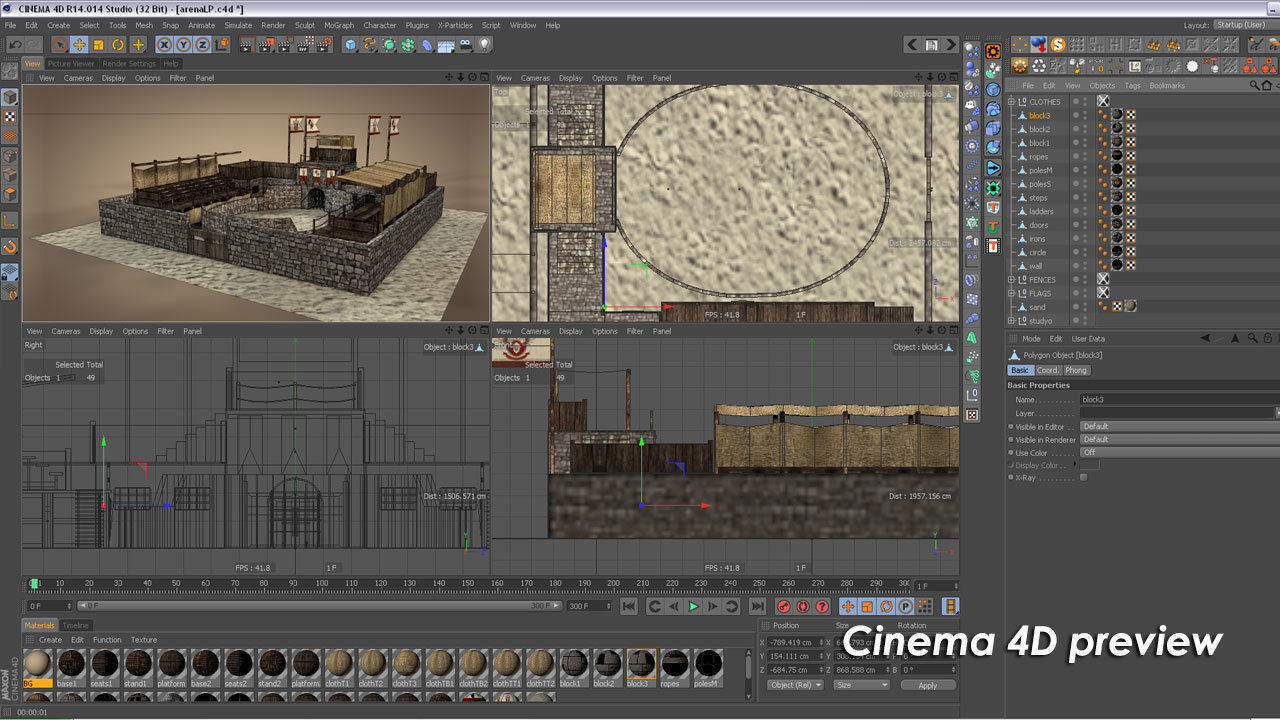
Task: Expand the FENCES group
Action: click(x=1011, y=280)
